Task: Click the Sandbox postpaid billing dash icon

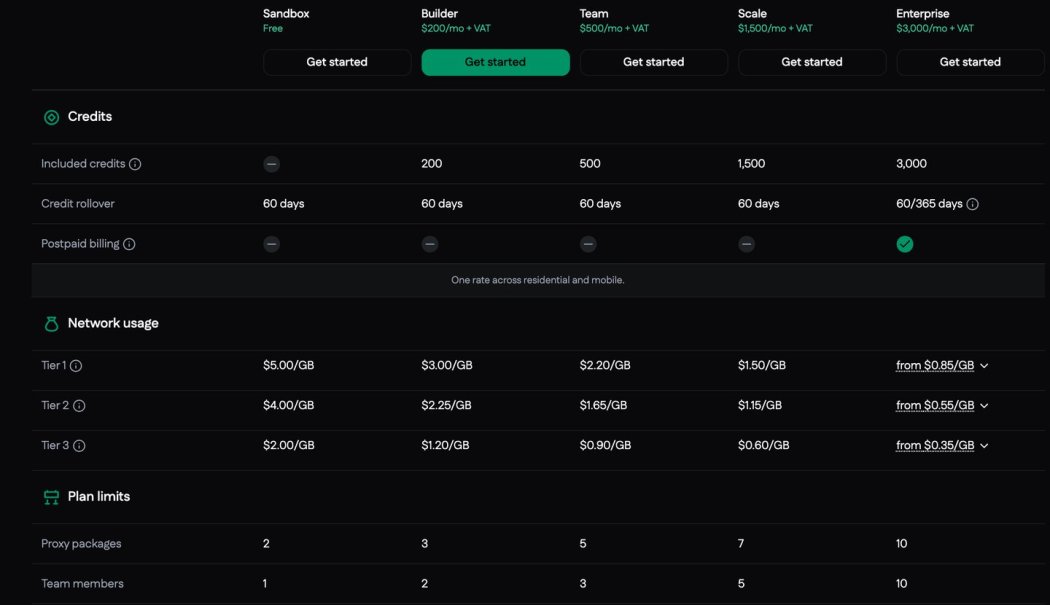Action: coord(271,245)
